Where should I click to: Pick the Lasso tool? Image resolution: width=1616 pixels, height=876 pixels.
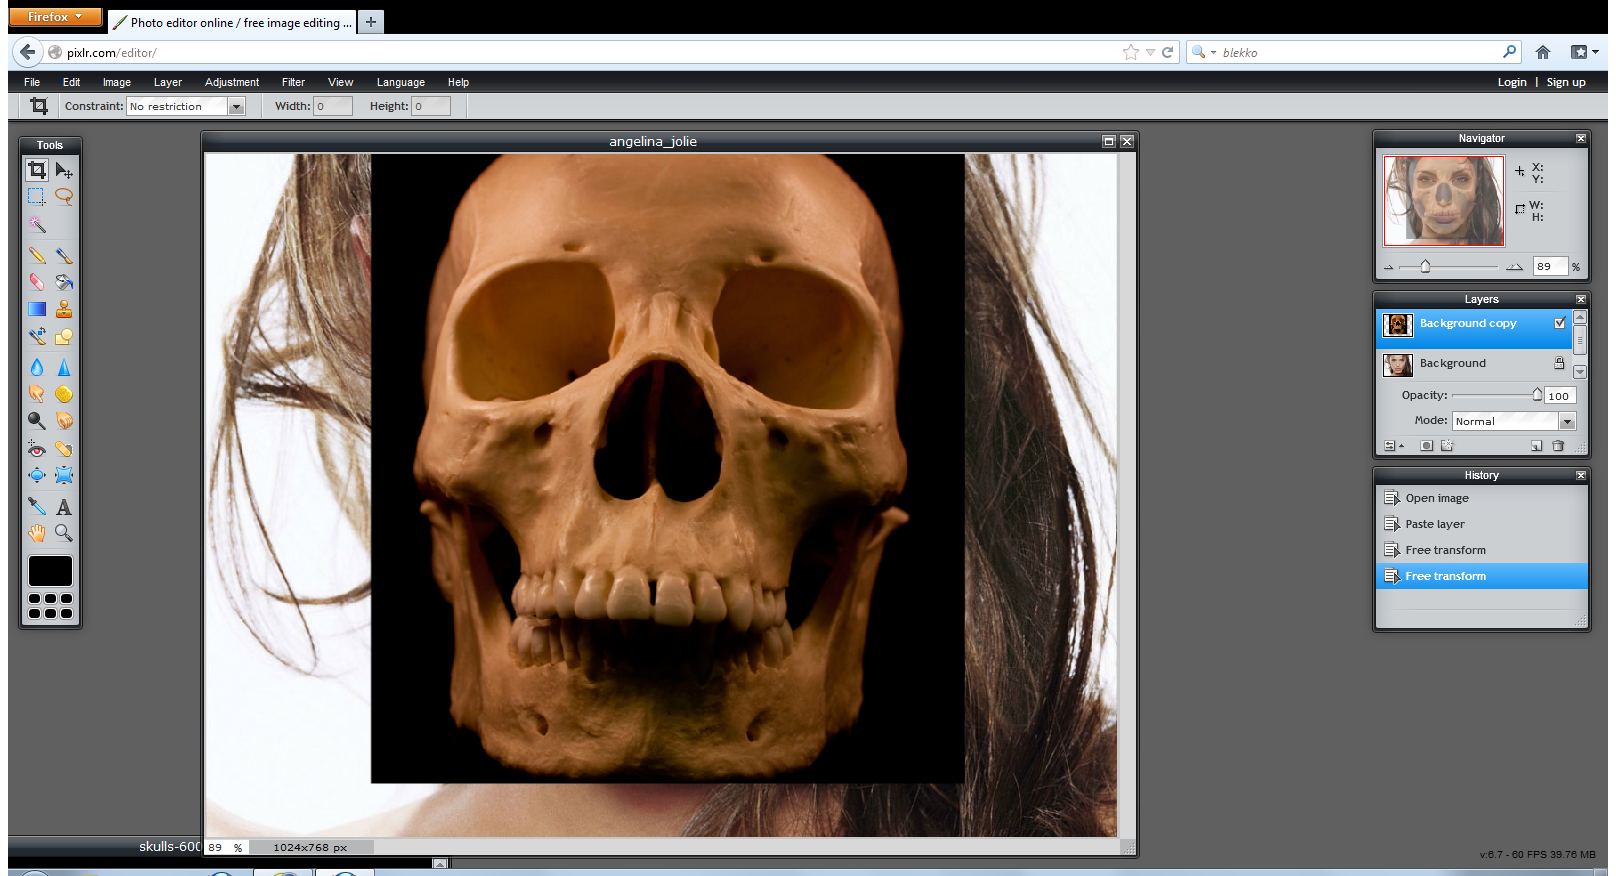point(64,197)
